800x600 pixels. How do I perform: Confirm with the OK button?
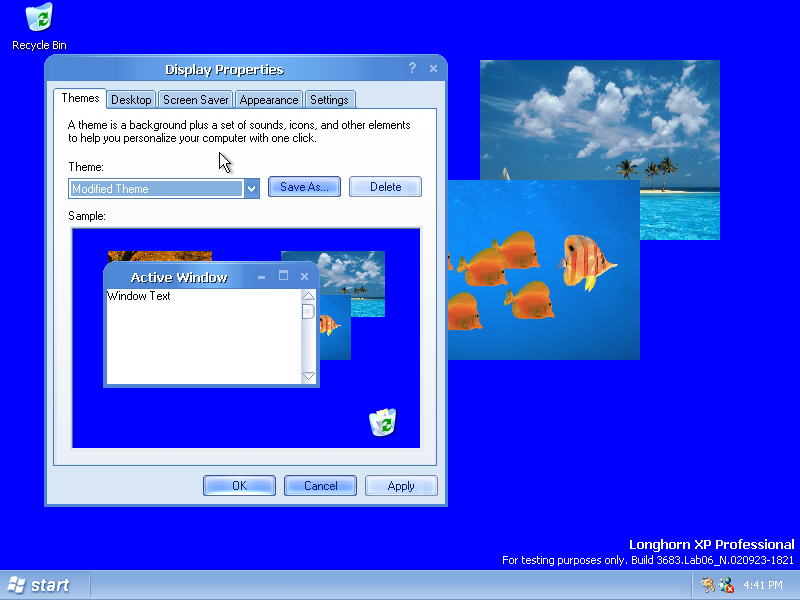point(239,485)
